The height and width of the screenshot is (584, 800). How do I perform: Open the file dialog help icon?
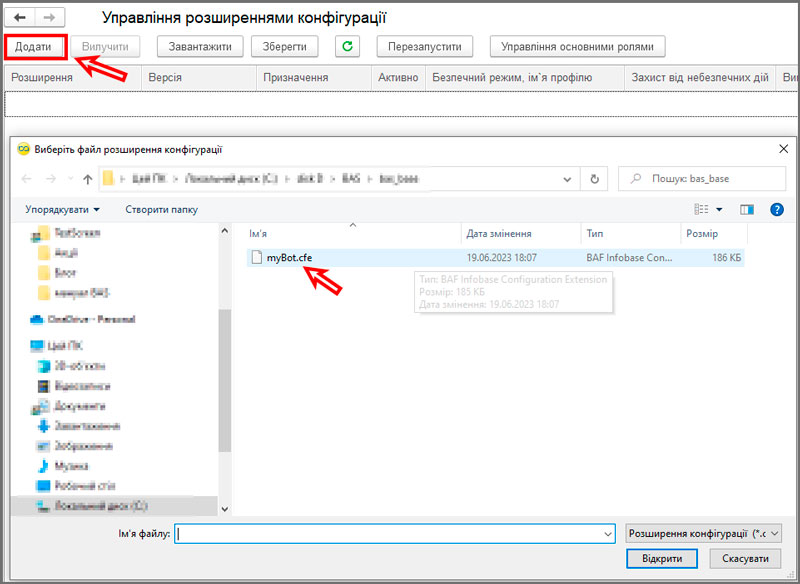[776, 209]
